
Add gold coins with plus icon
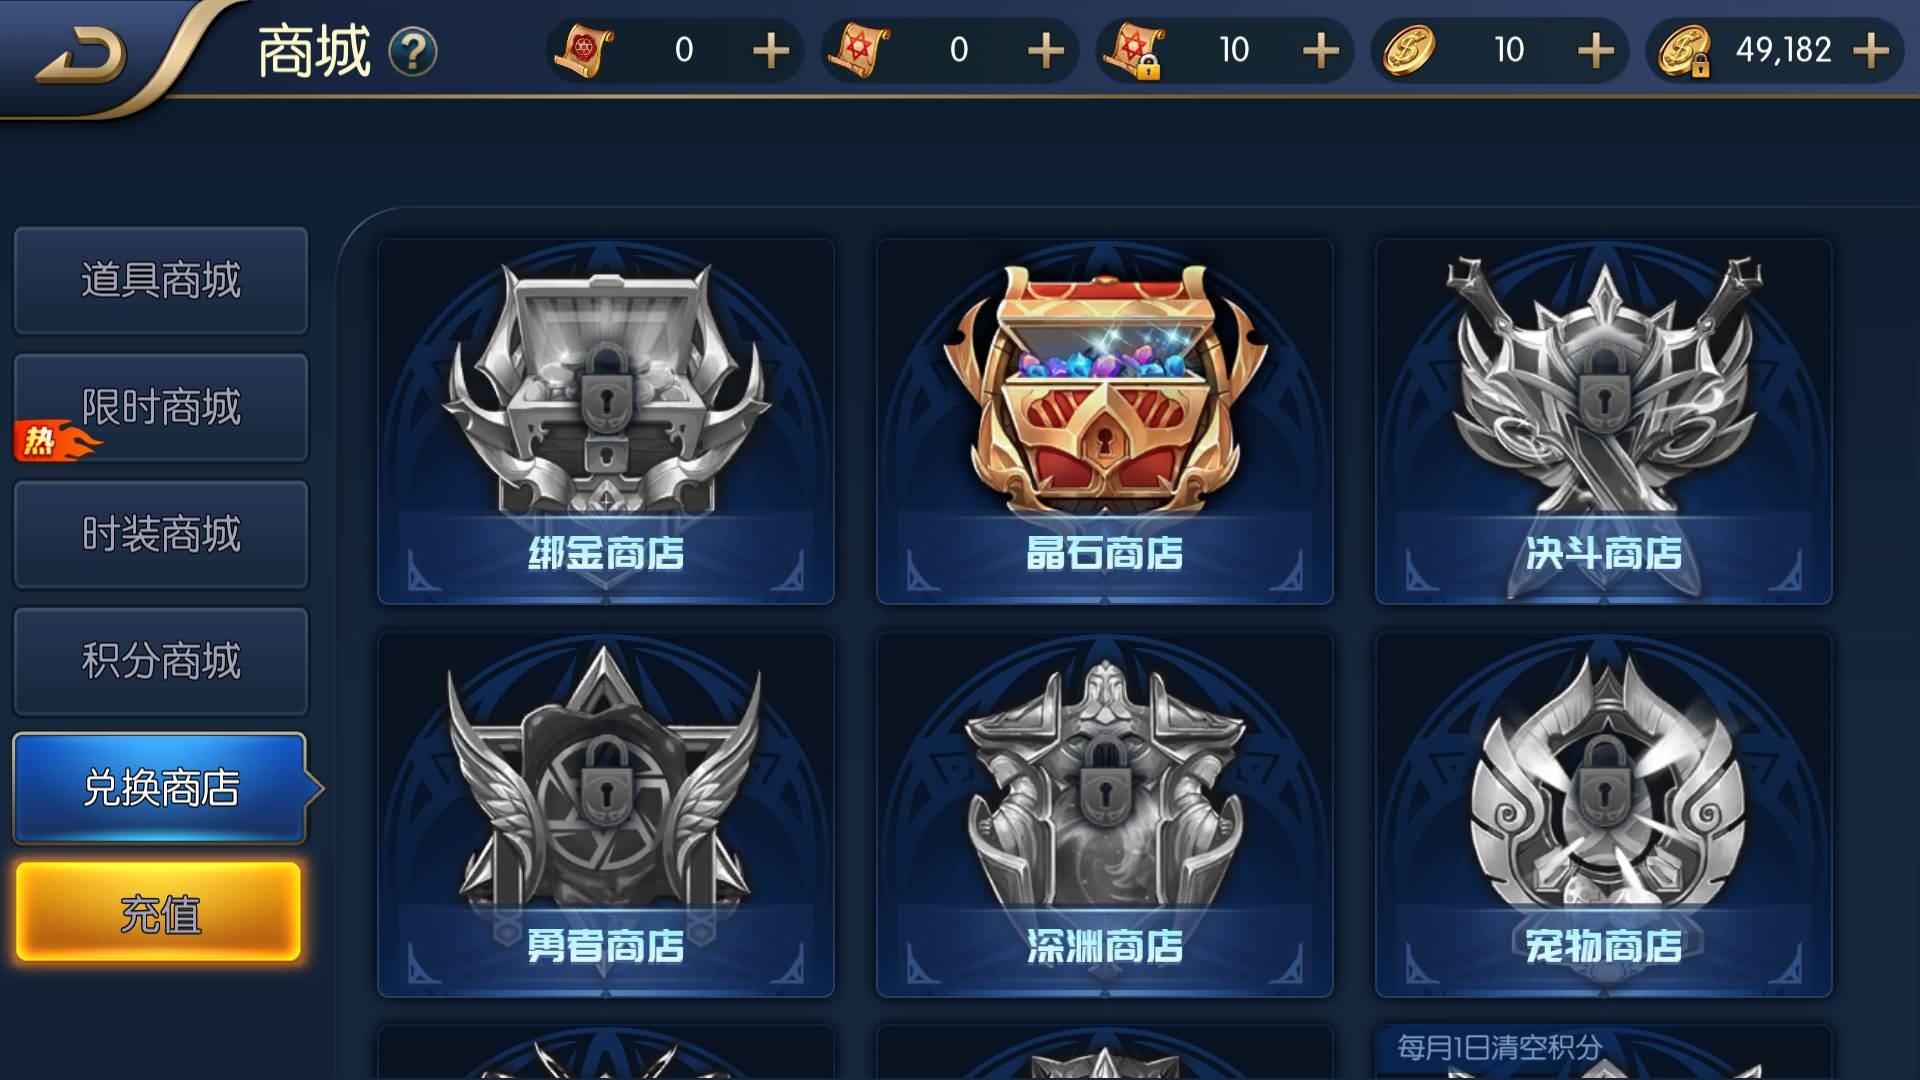click(x=1595, y=50)
